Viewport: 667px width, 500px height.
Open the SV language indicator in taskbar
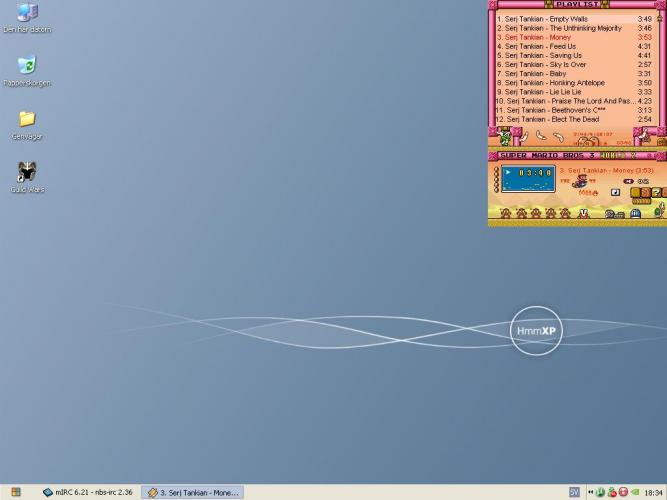[574, 492]
